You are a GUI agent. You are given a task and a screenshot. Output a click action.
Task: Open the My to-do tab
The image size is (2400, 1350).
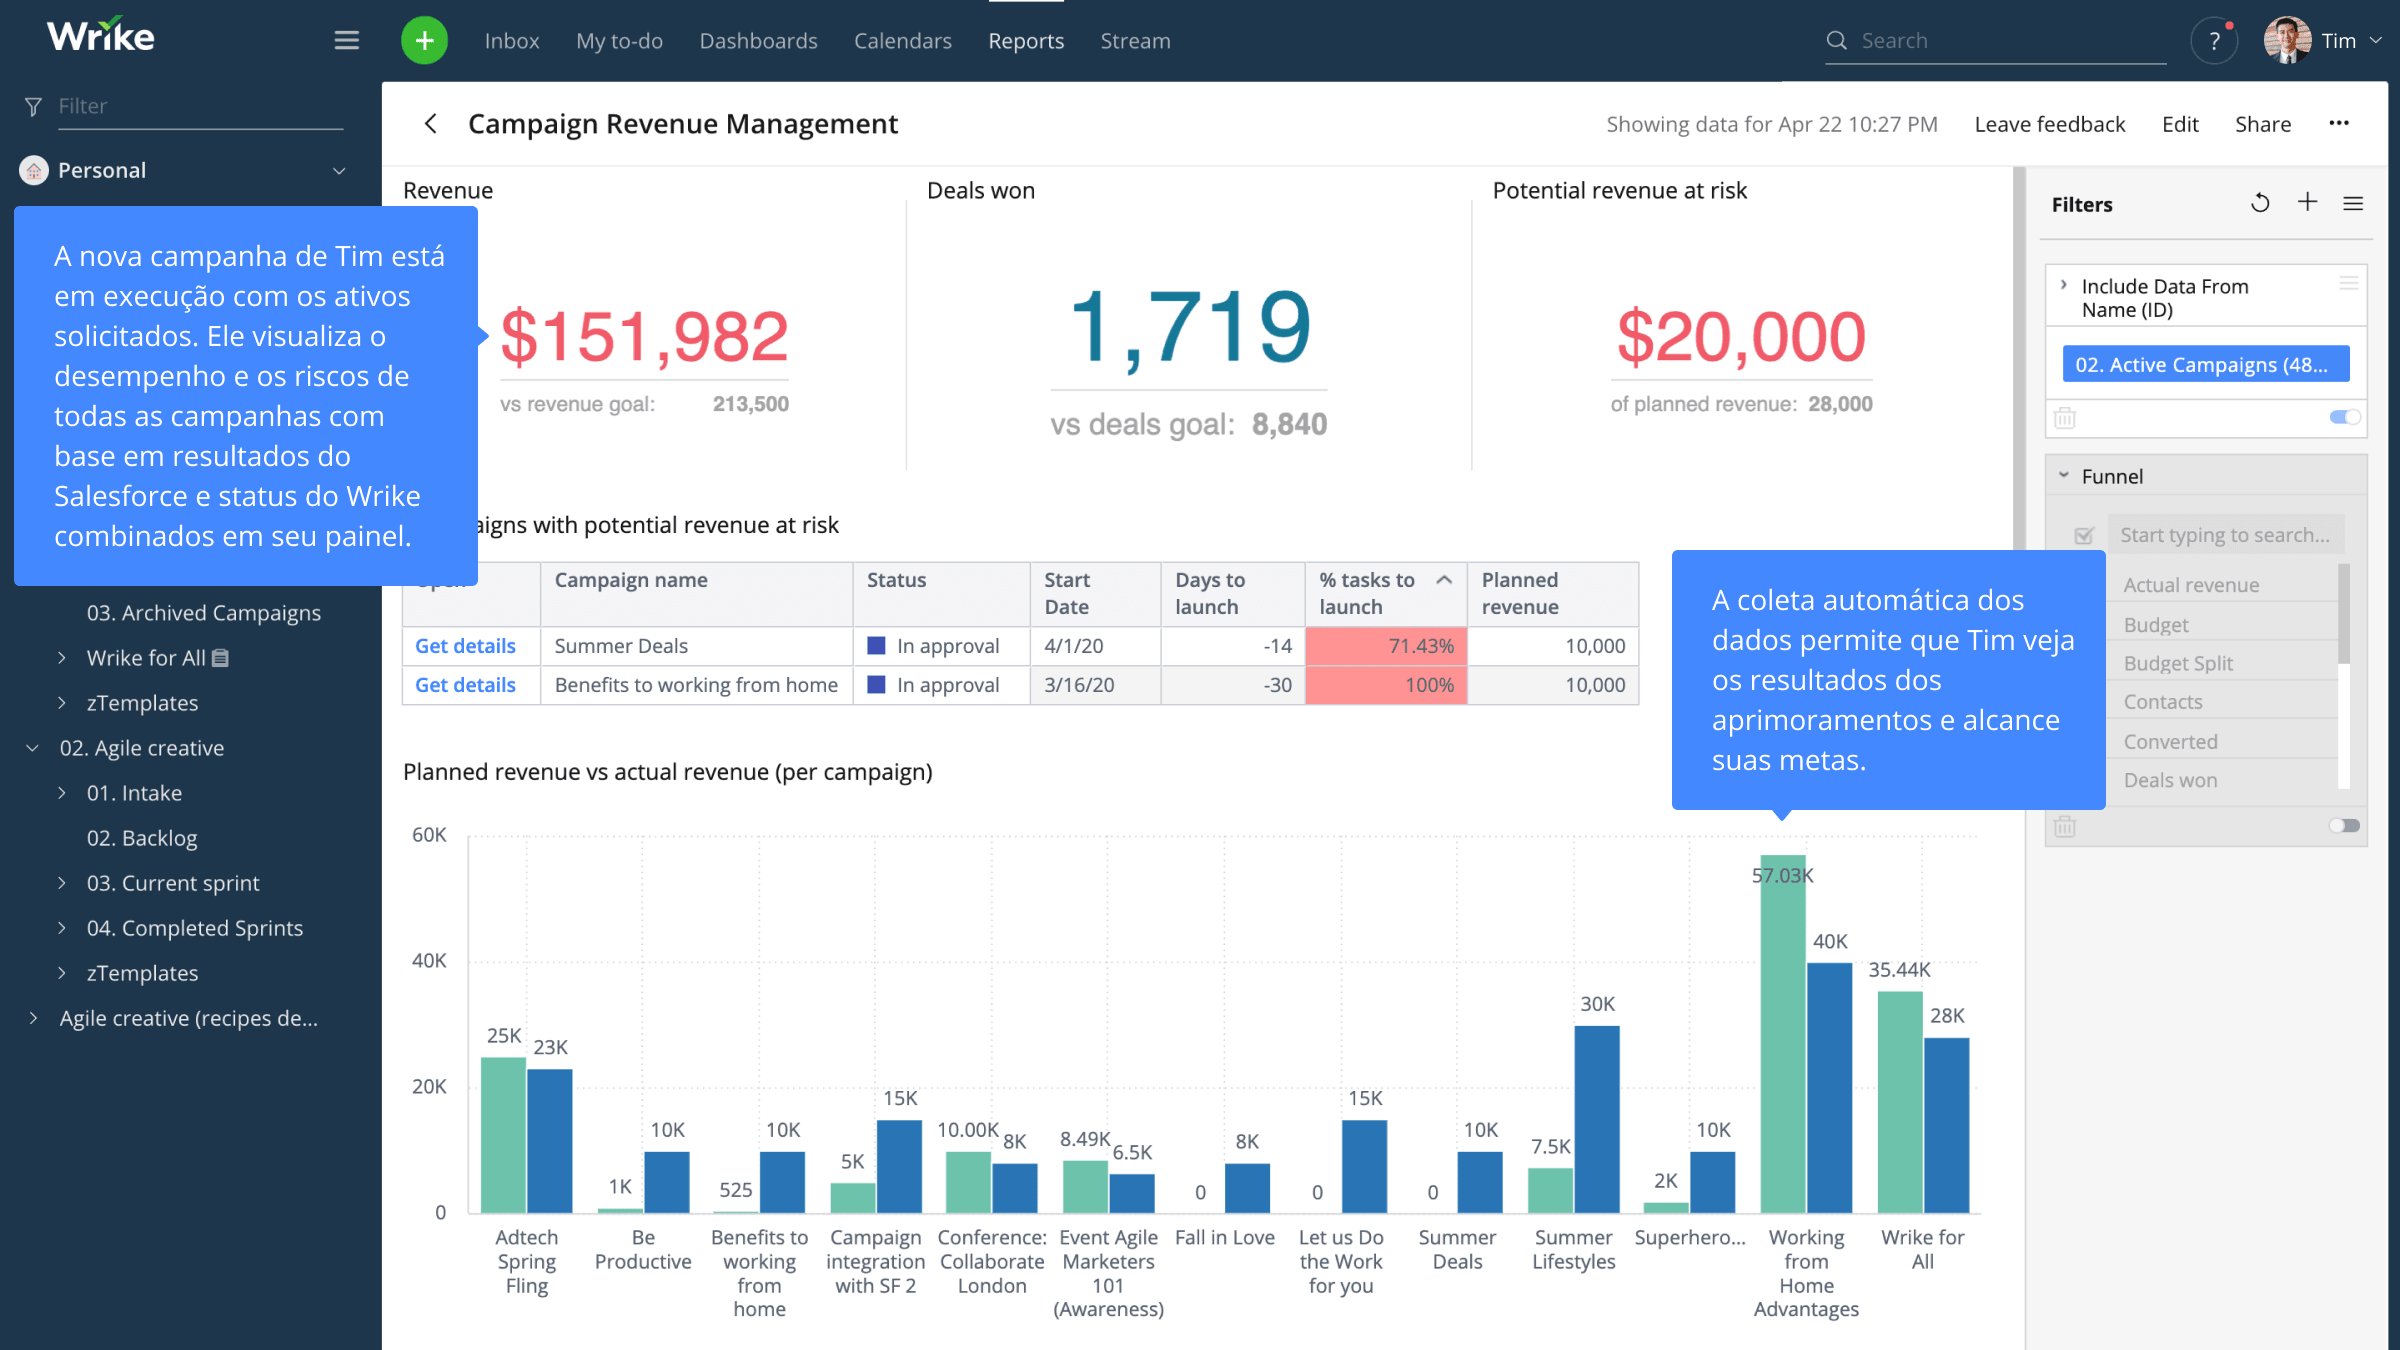[x=619, y=41]
